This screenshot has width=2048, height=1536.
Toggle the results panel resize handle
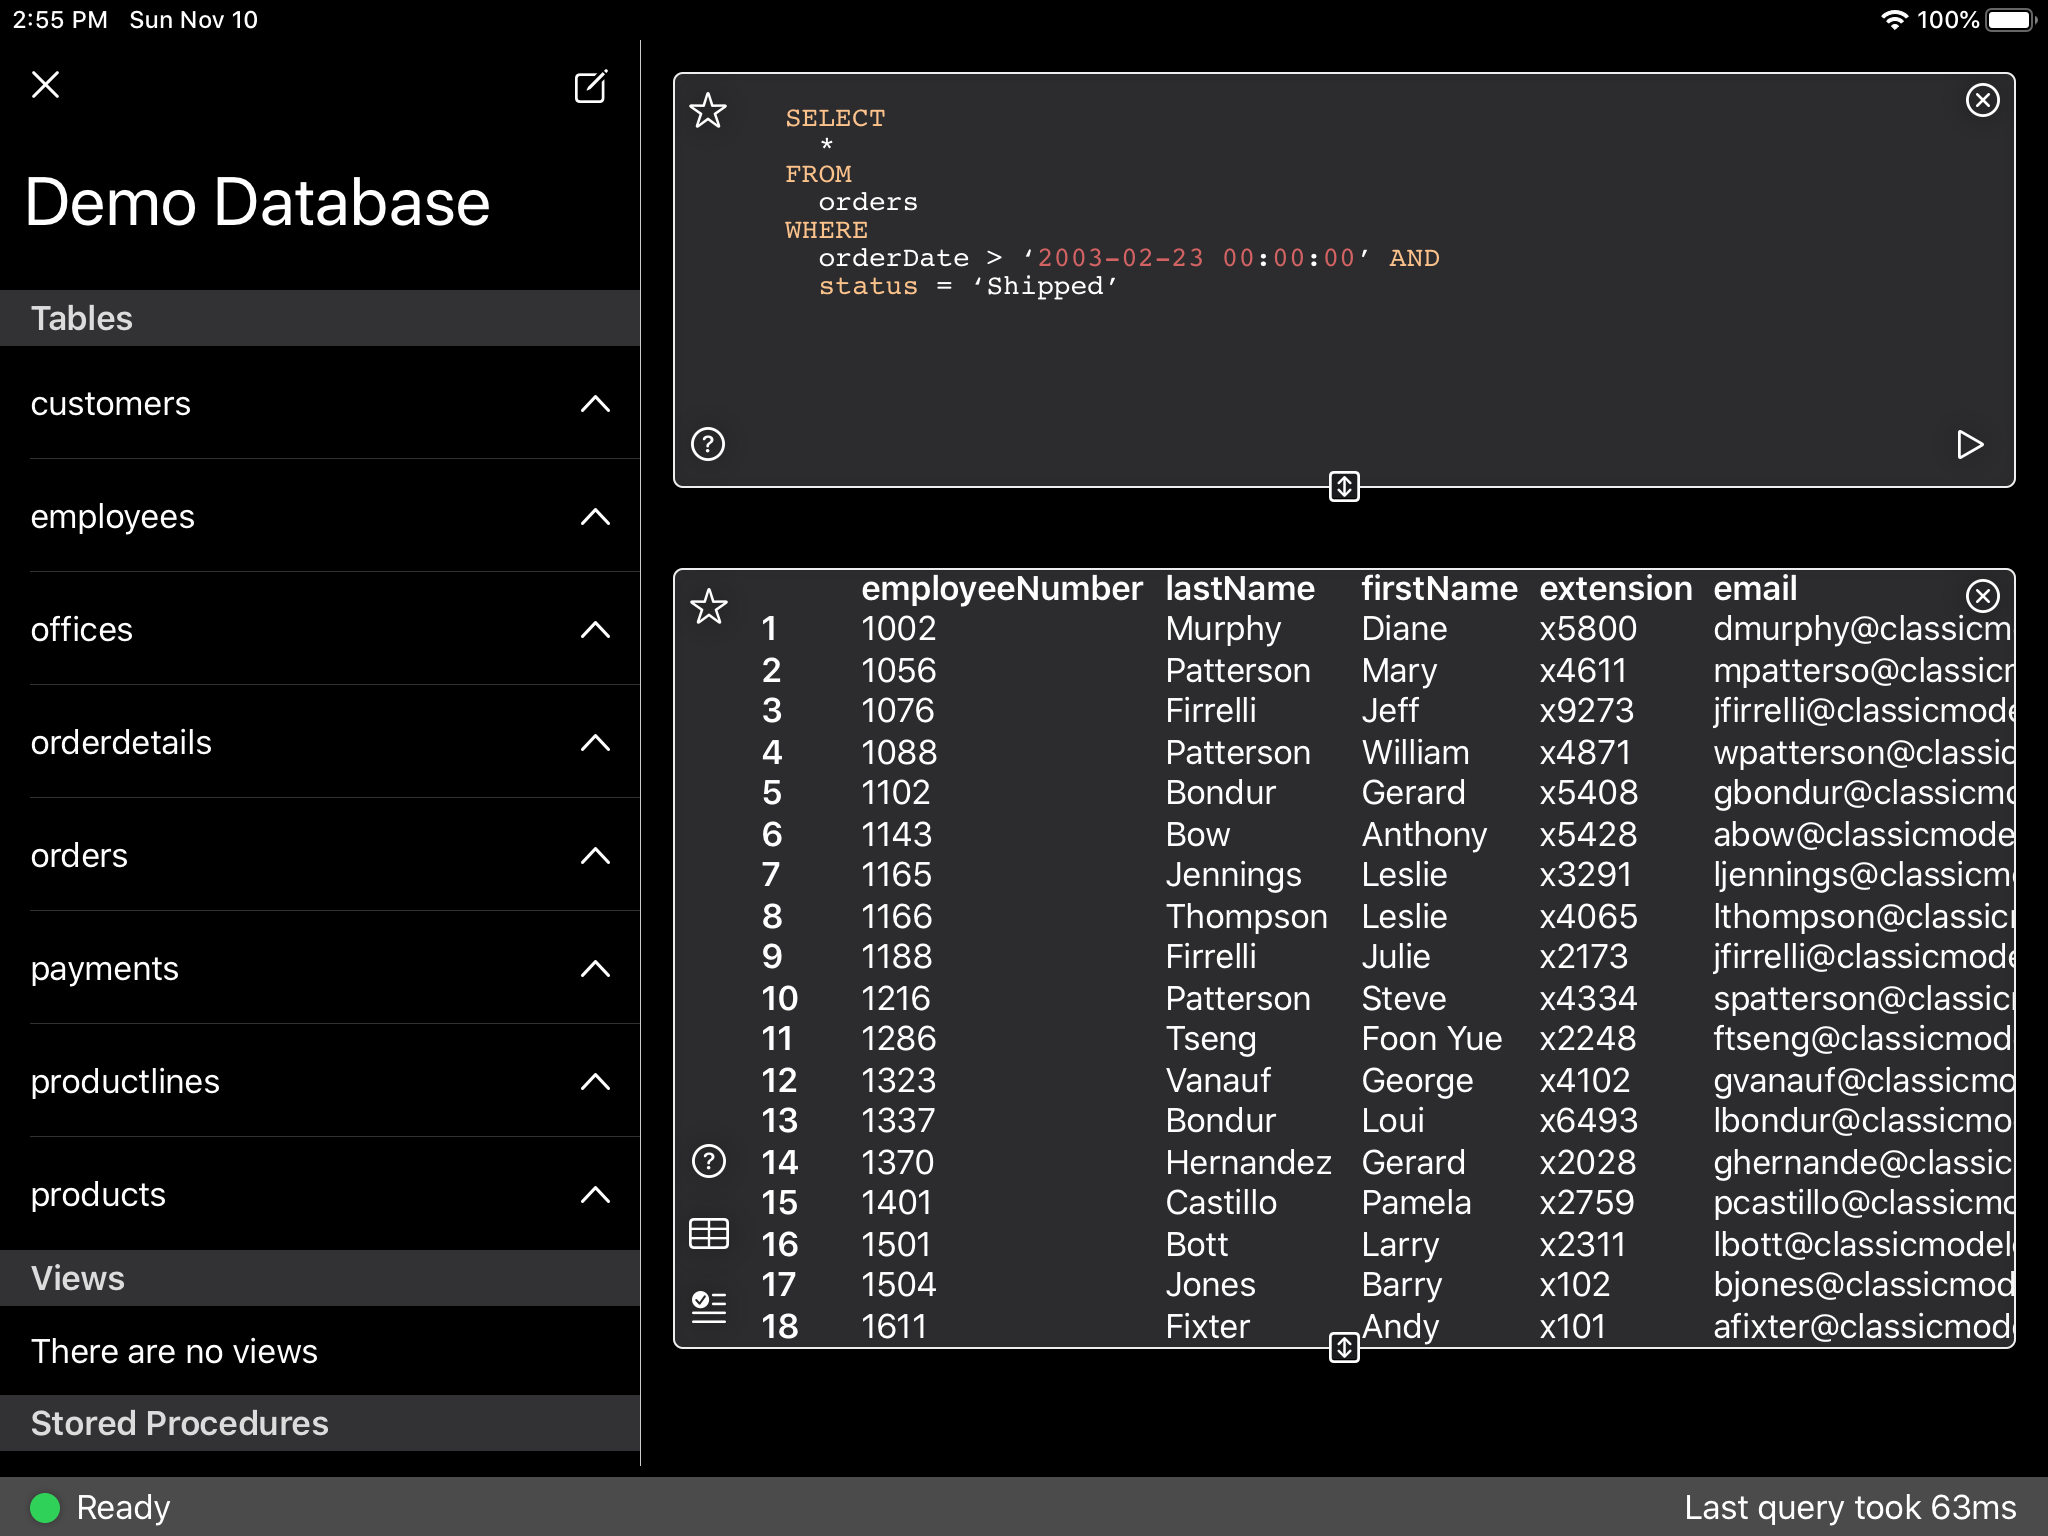click(x=1344, y=1347)
